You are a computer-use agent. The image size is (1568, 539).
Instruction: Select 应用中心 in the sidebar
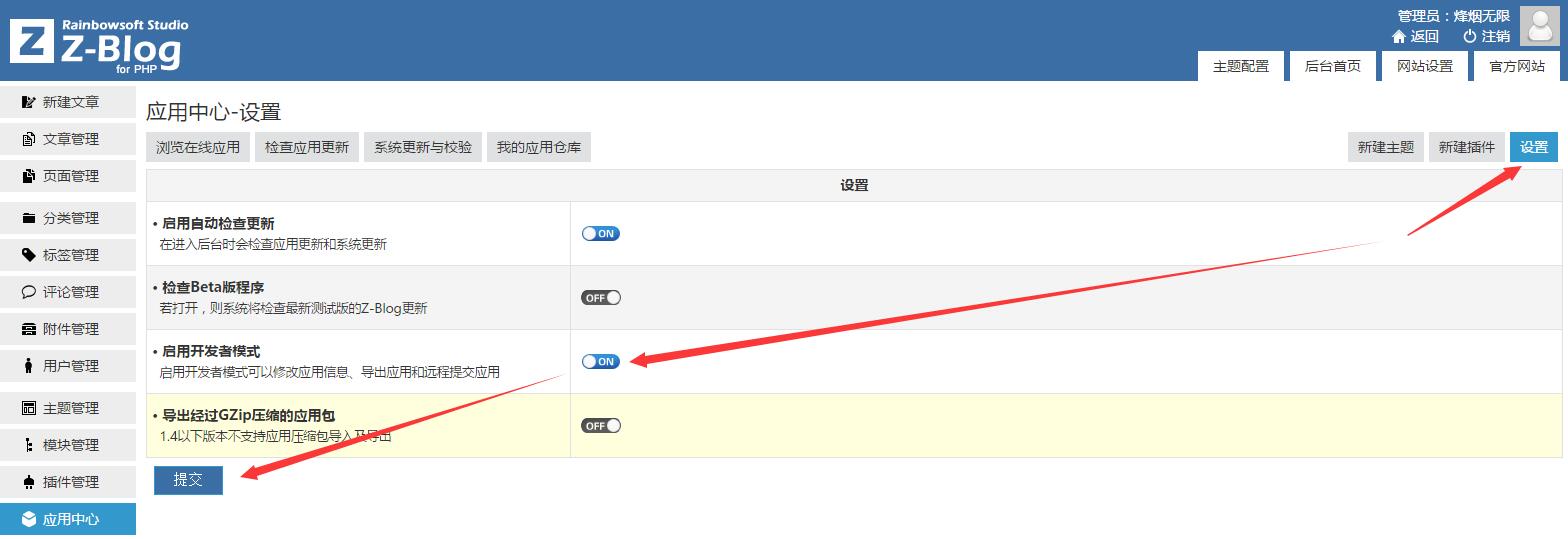click(x=68, y=519)
